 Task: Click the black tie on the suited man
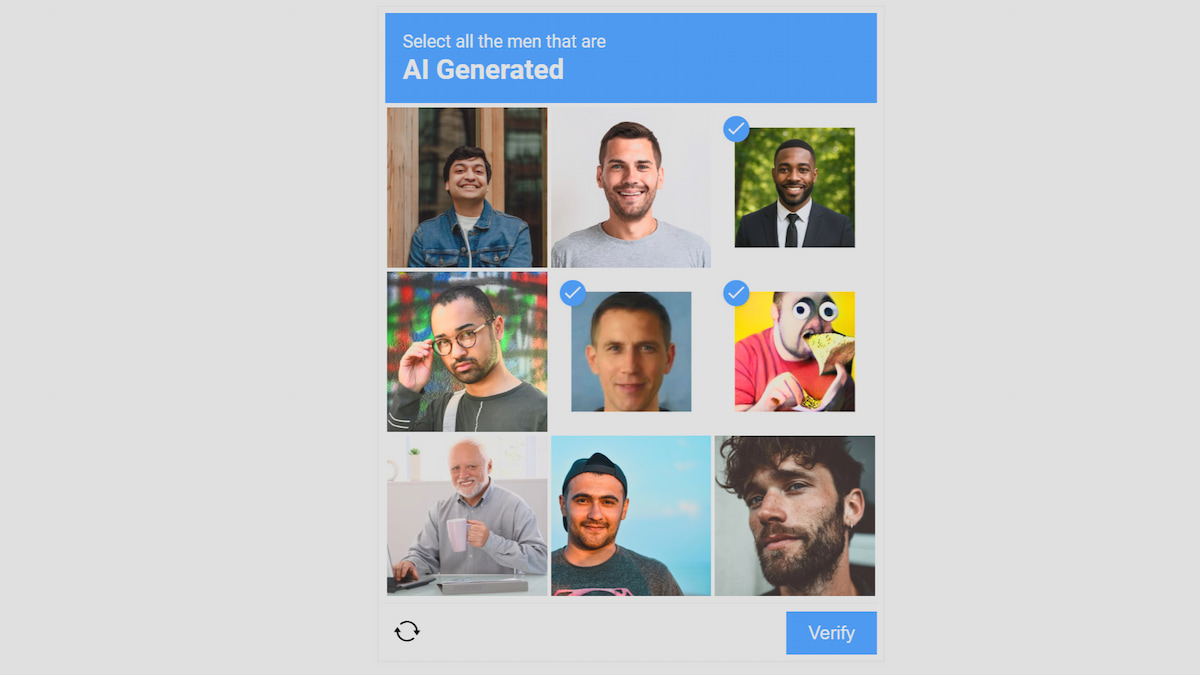tap(791, 230)
